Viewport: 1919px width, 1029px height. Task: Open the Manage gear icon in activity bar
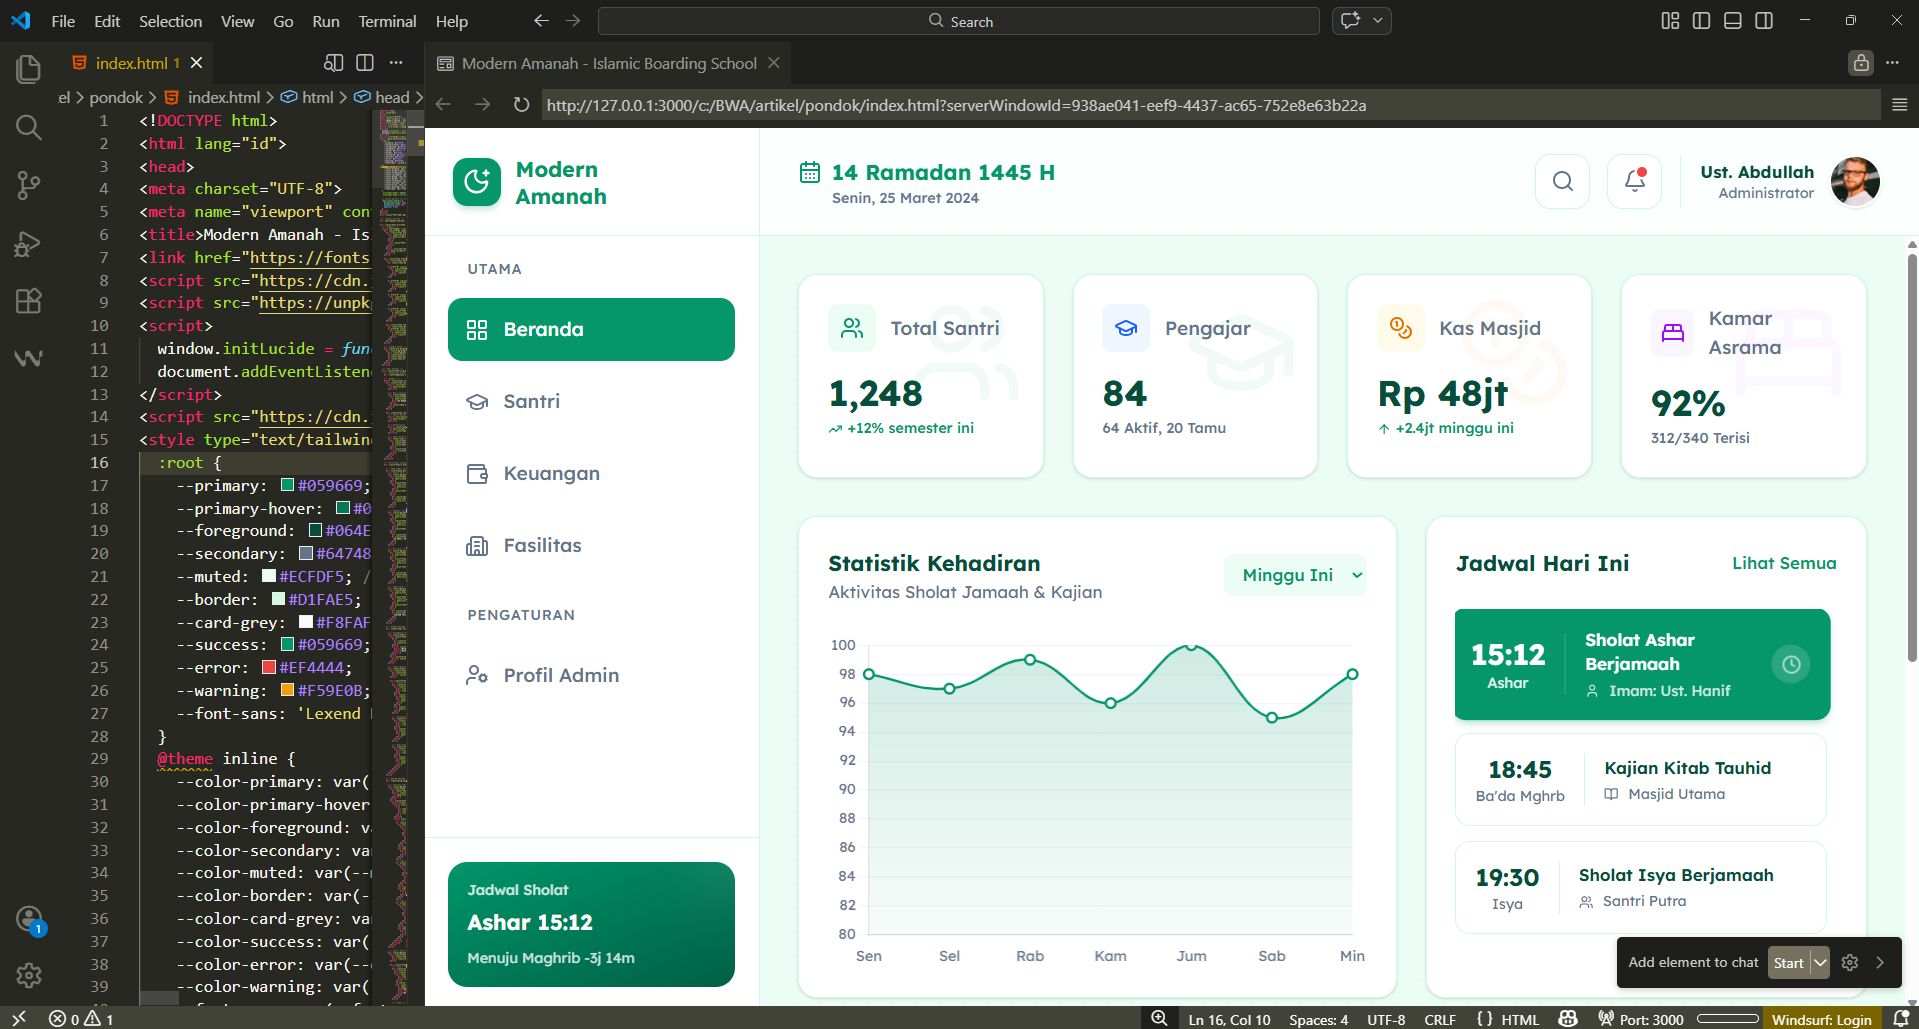[x=28, y=975]
